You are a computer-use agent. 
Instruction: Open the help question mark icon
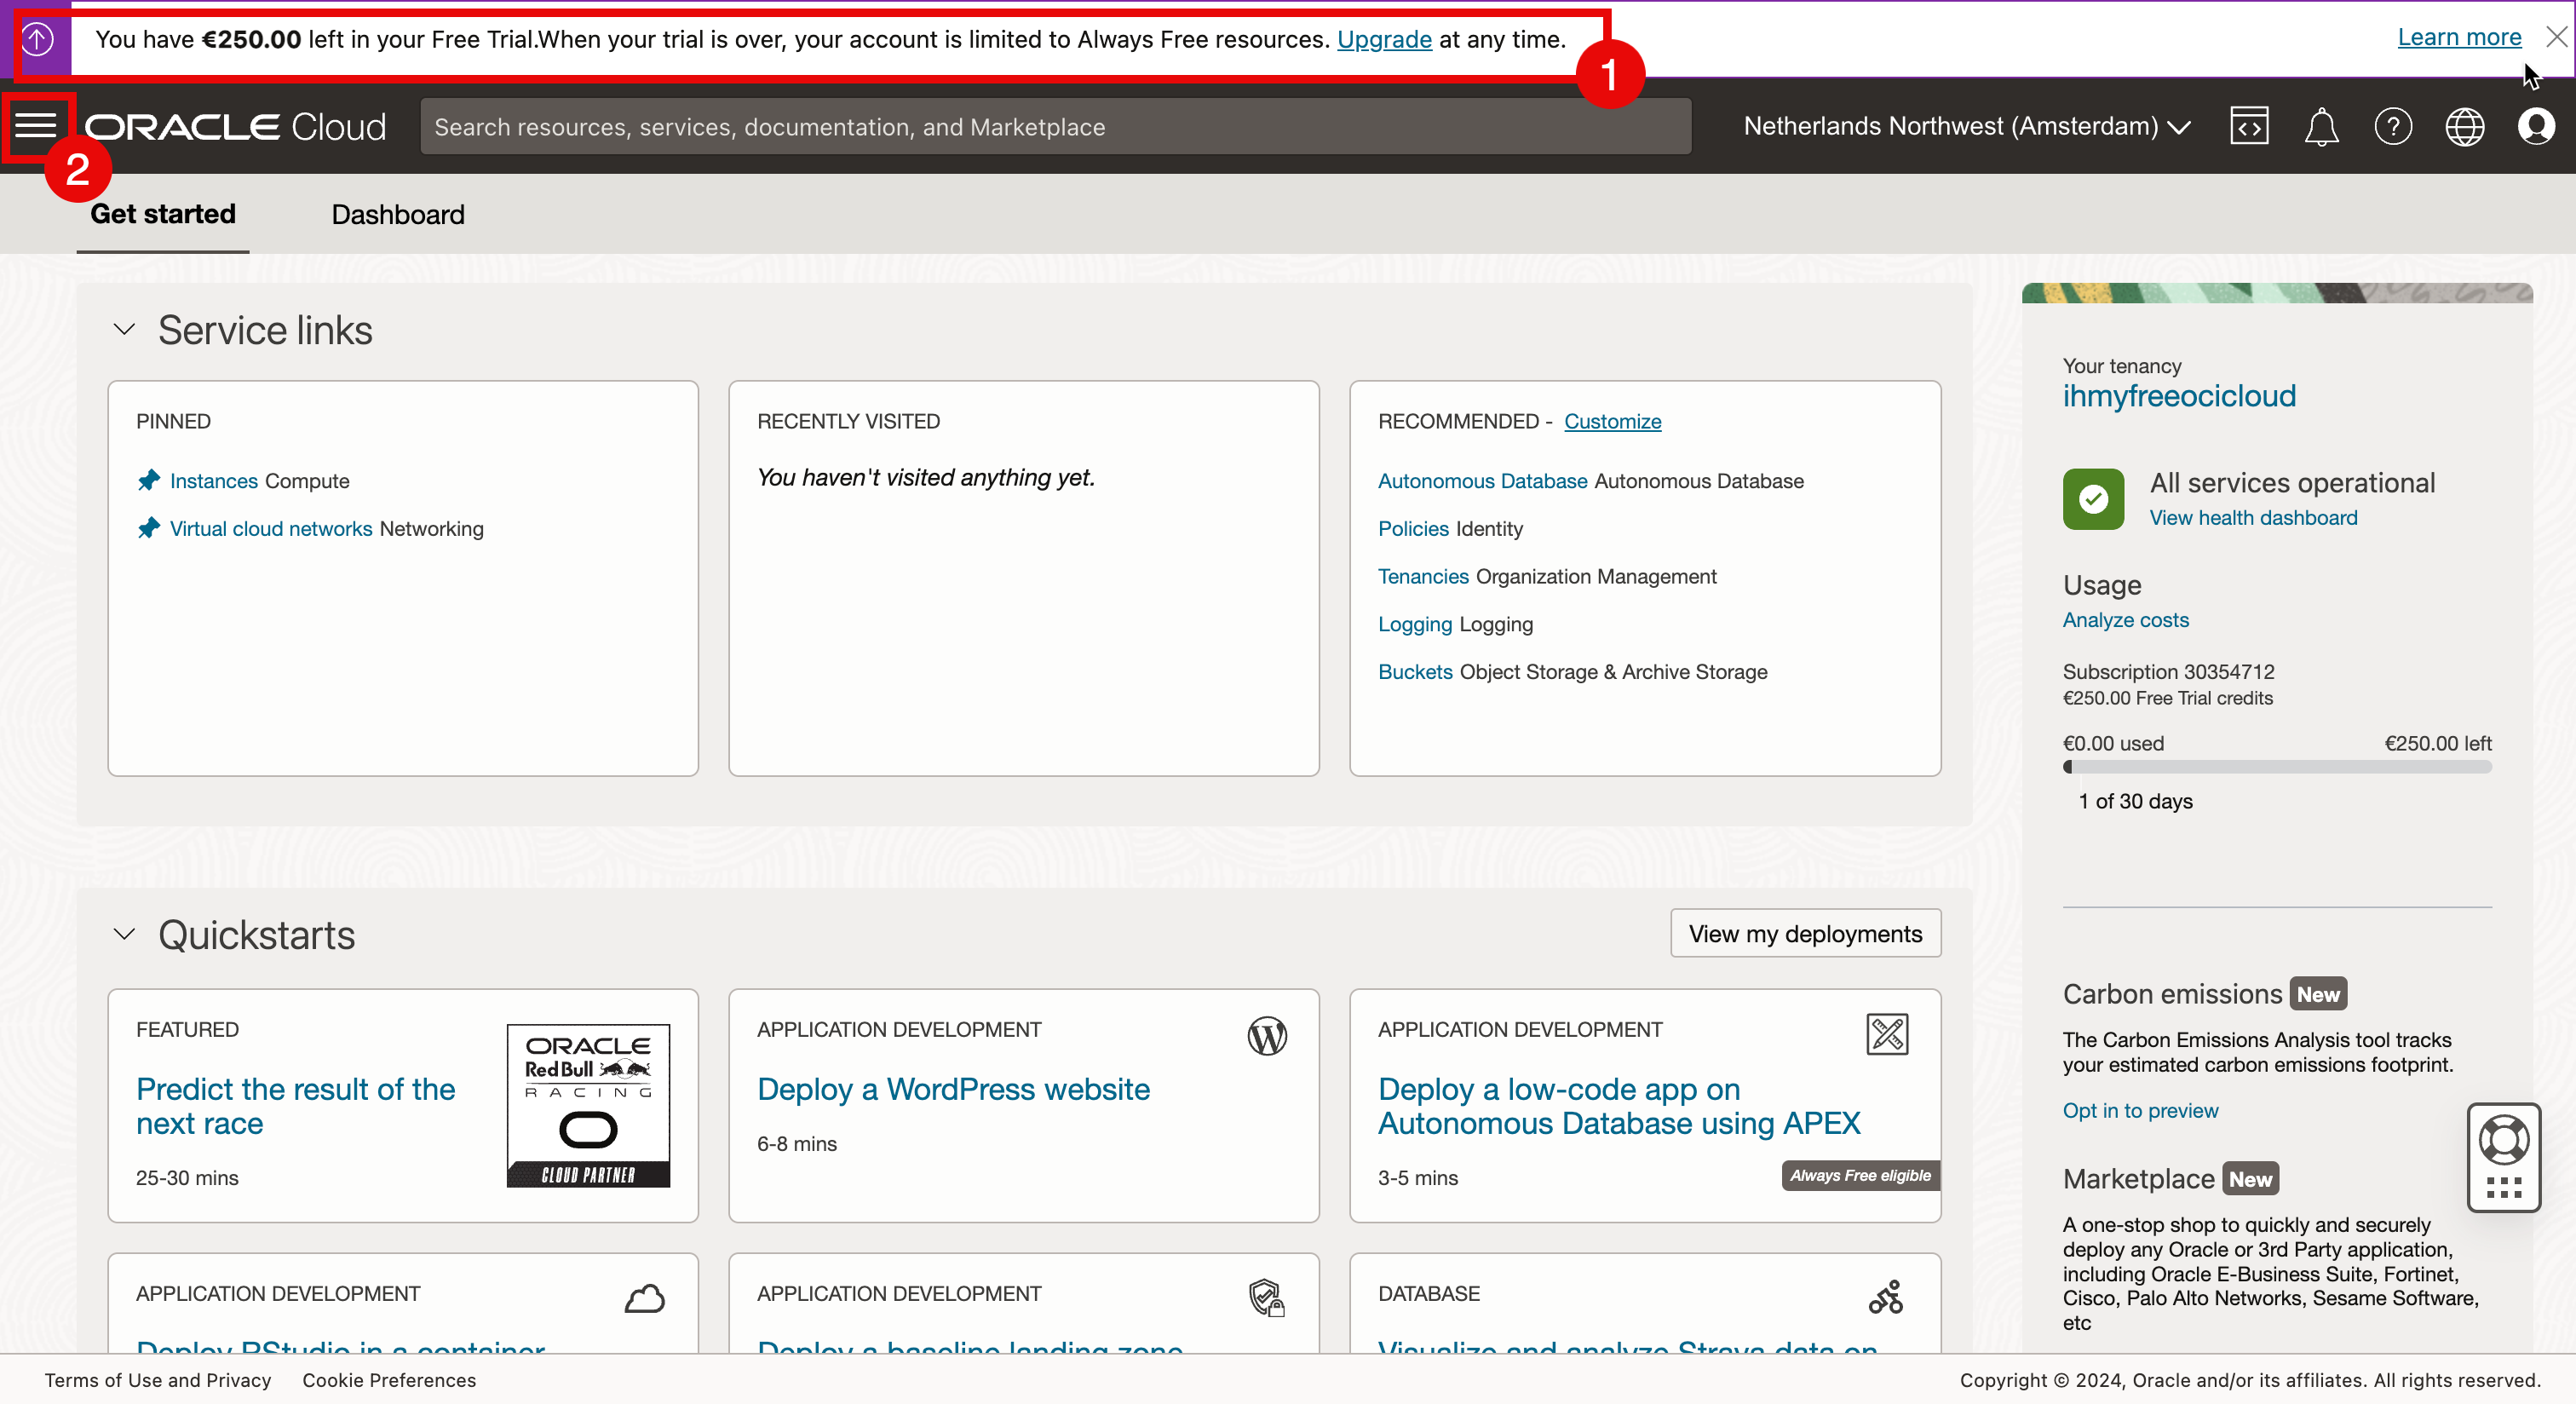click(x=2392, y=127)
